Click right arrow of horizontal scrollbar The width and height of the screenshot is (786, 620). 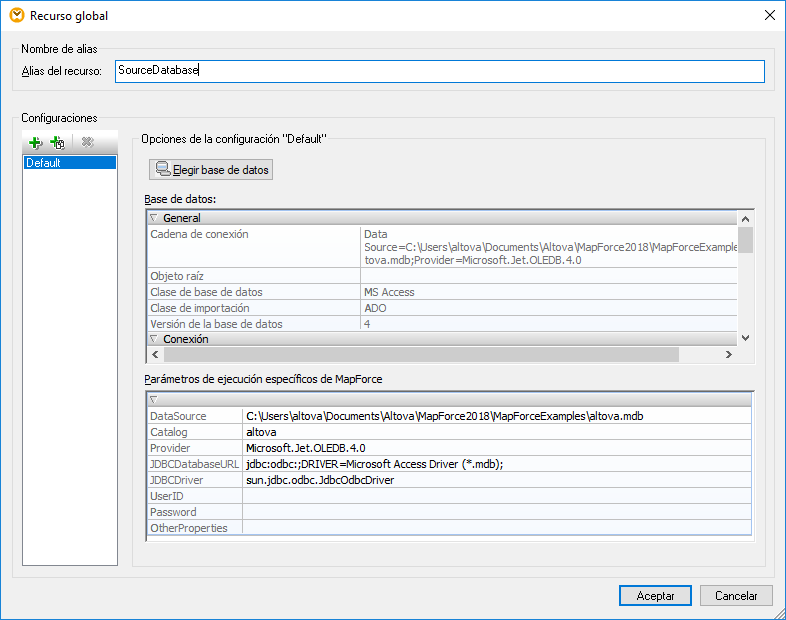730,355
